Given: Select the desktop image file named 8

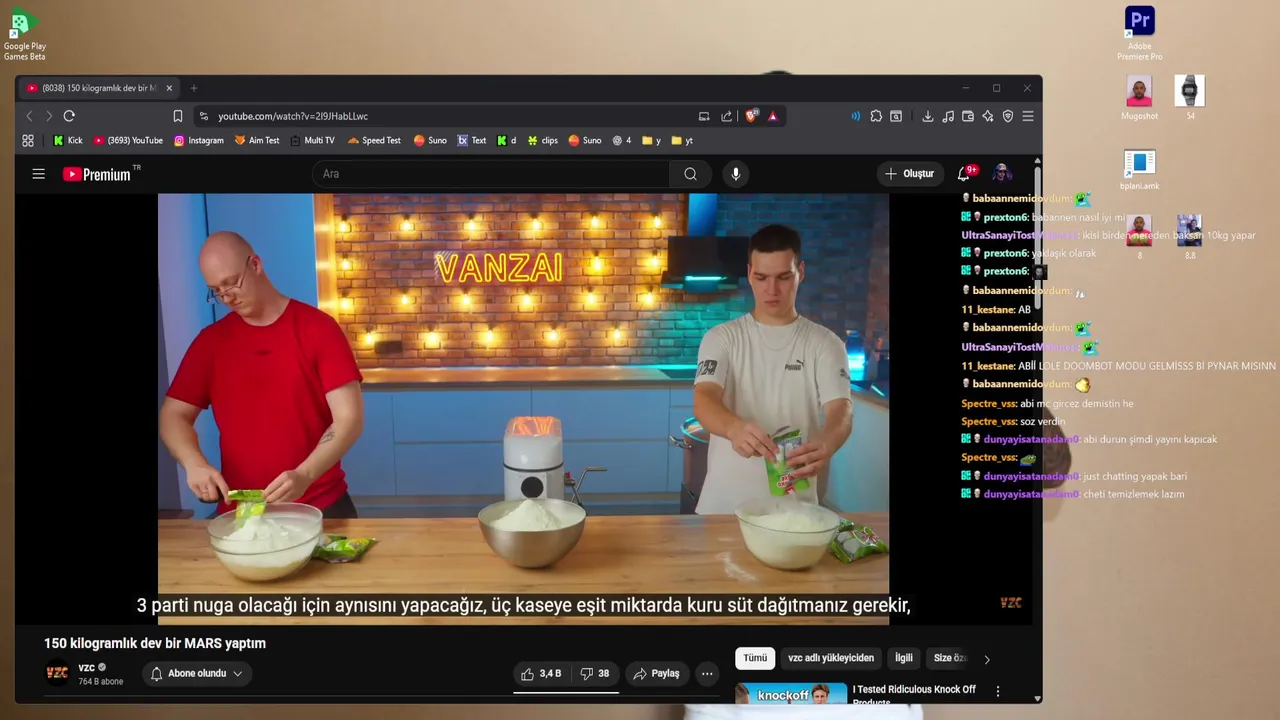Looking at the screenshot, I should tap(1139, 238).
